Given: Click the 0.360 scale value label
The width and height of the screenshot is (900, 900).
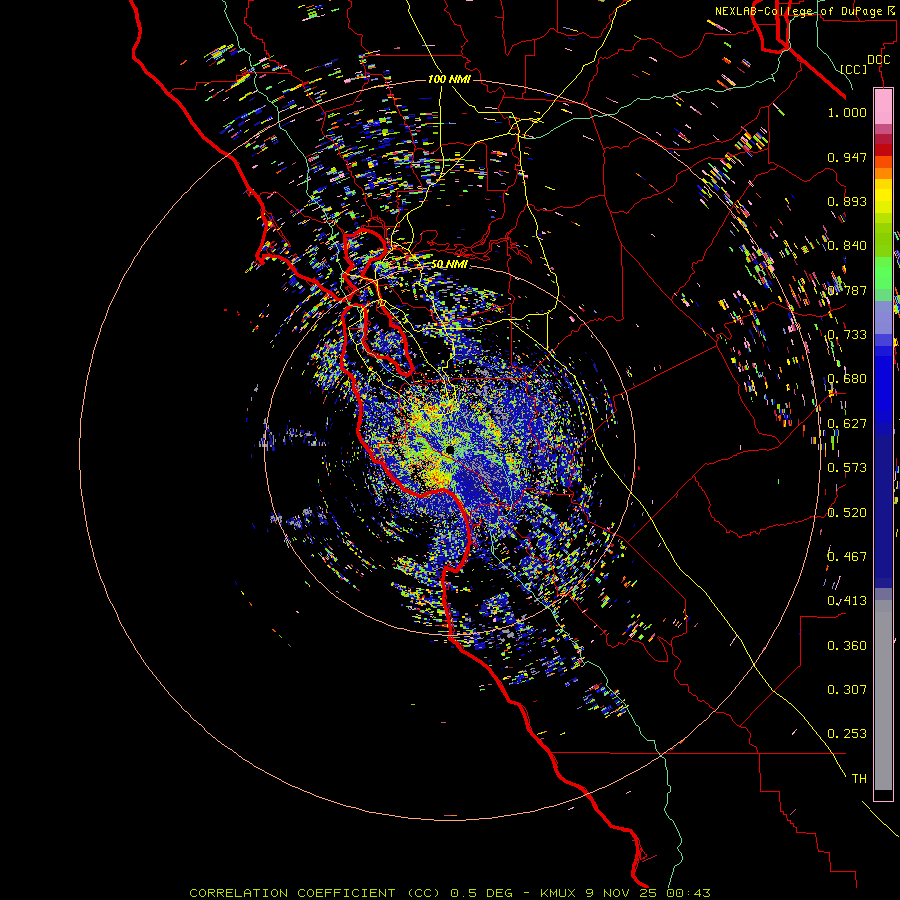Looking at the screenshot, I should pyautogui.click(x=847, y=646).
